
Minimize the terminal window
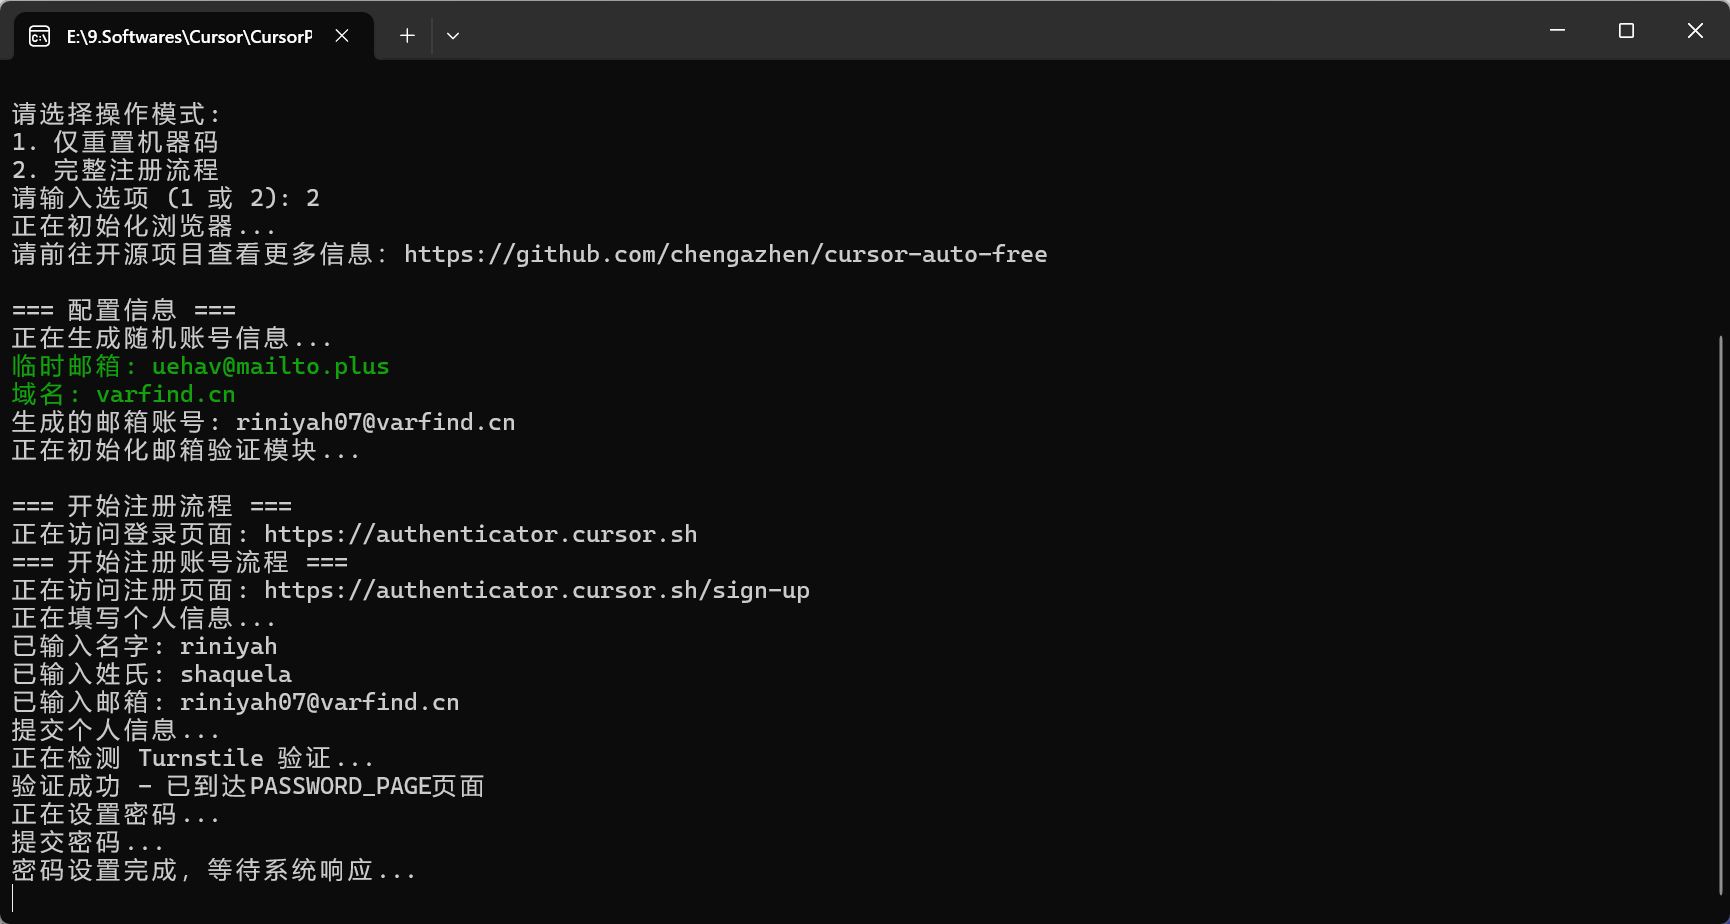(1557, 31)
